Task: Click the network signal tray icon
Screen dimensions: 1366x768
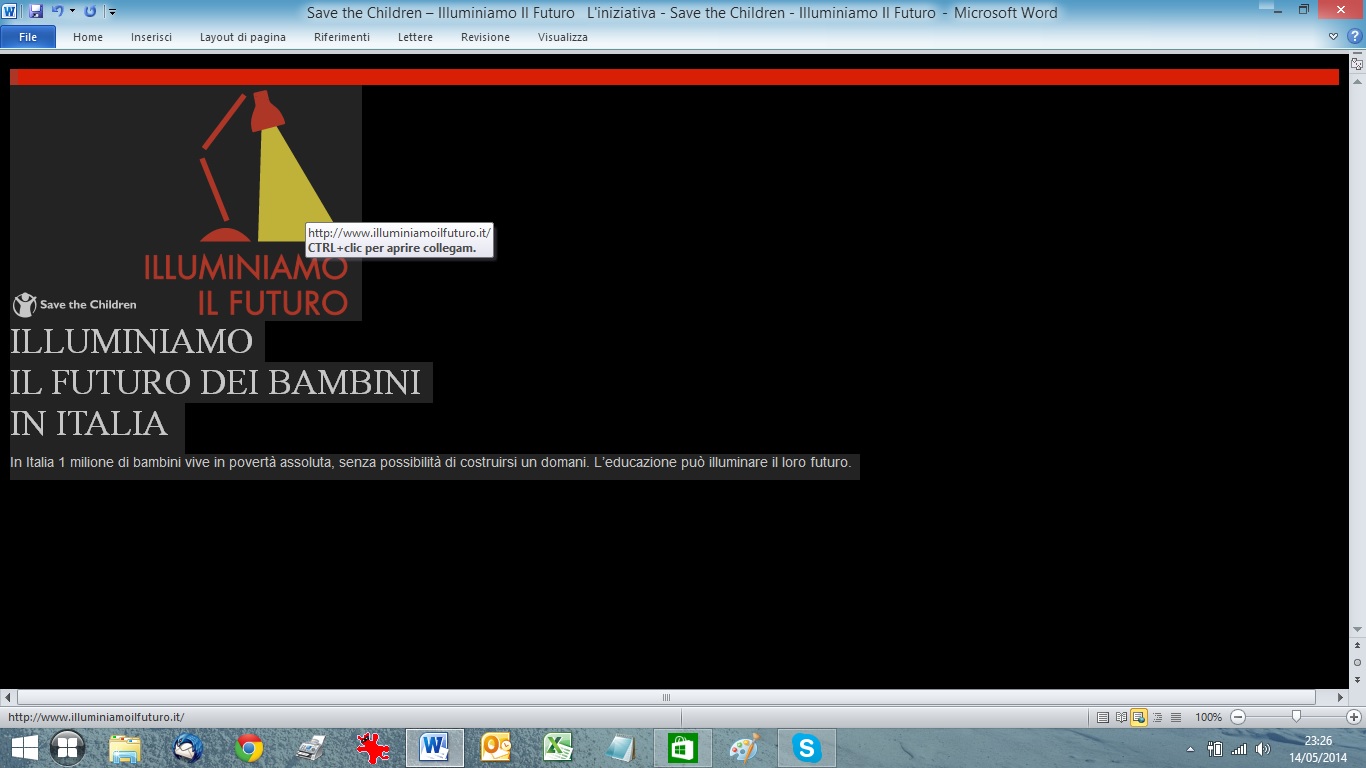Action: click(1240, 748)
